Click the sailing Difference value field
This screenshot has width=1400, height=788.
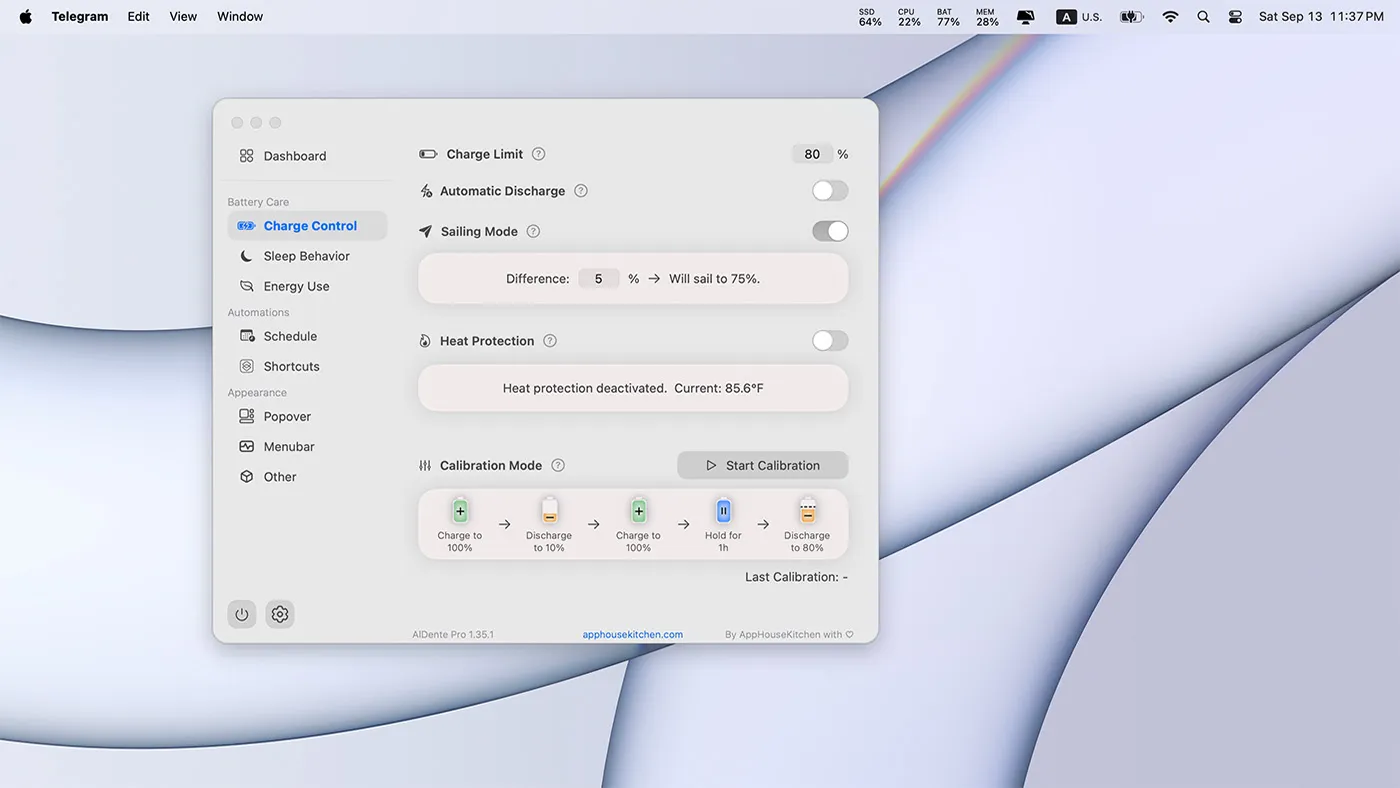598,279
